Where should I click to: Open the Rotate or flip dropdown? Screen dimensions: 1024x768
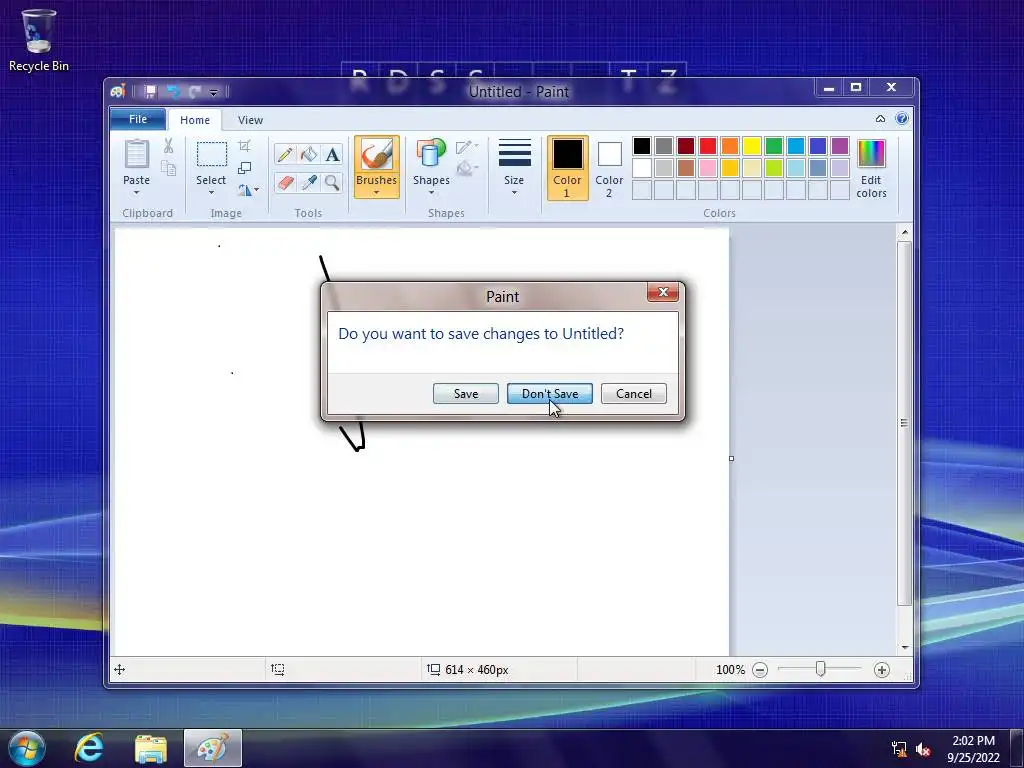tap(248, 190)
